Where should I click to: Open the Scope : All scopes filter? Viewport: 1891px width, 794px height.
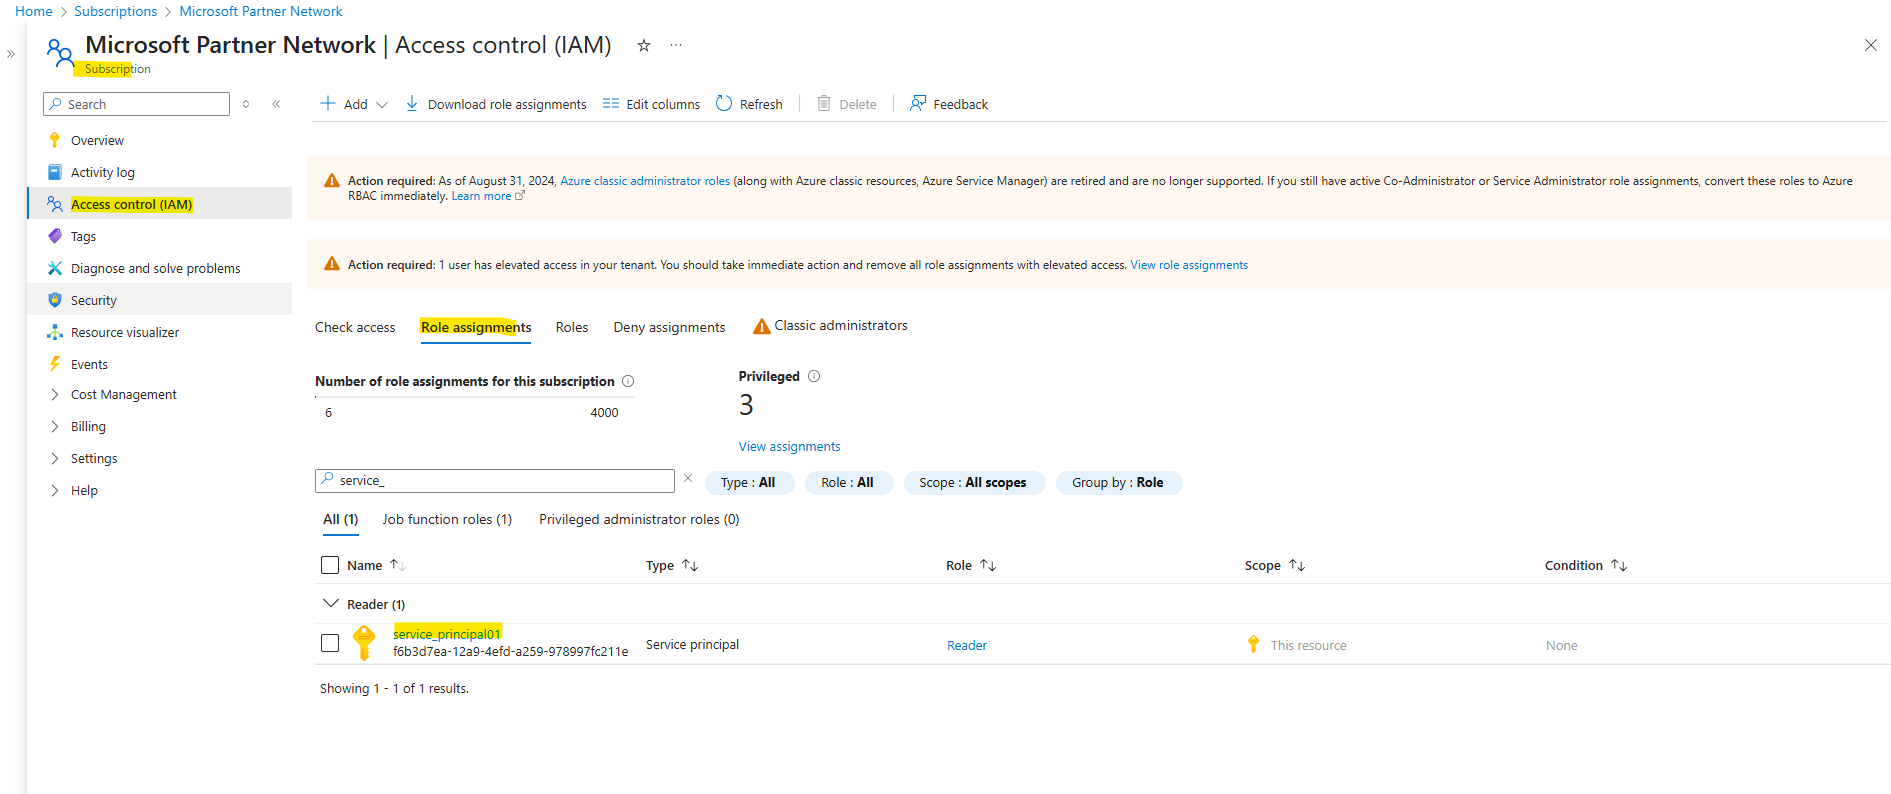tap(973, 482)
